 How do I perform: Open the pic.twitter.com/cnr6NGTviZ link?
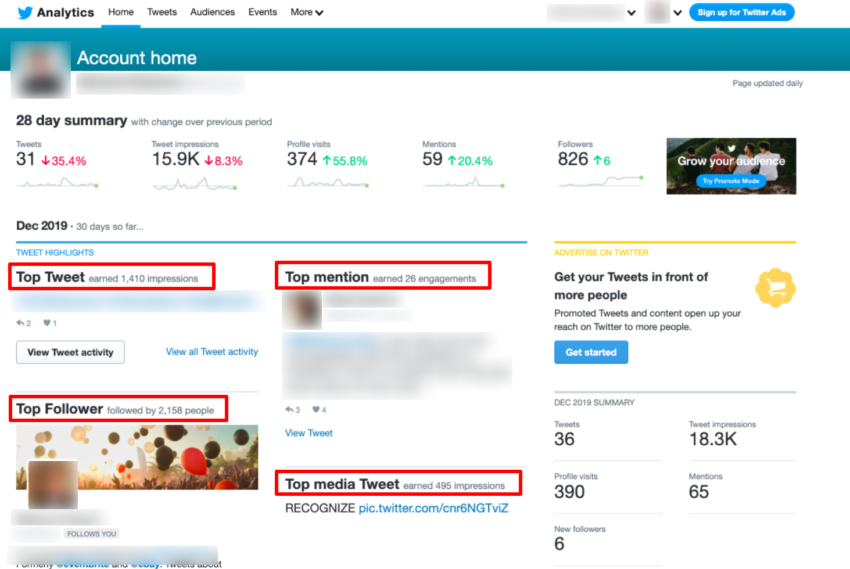(x=433, y=508)
